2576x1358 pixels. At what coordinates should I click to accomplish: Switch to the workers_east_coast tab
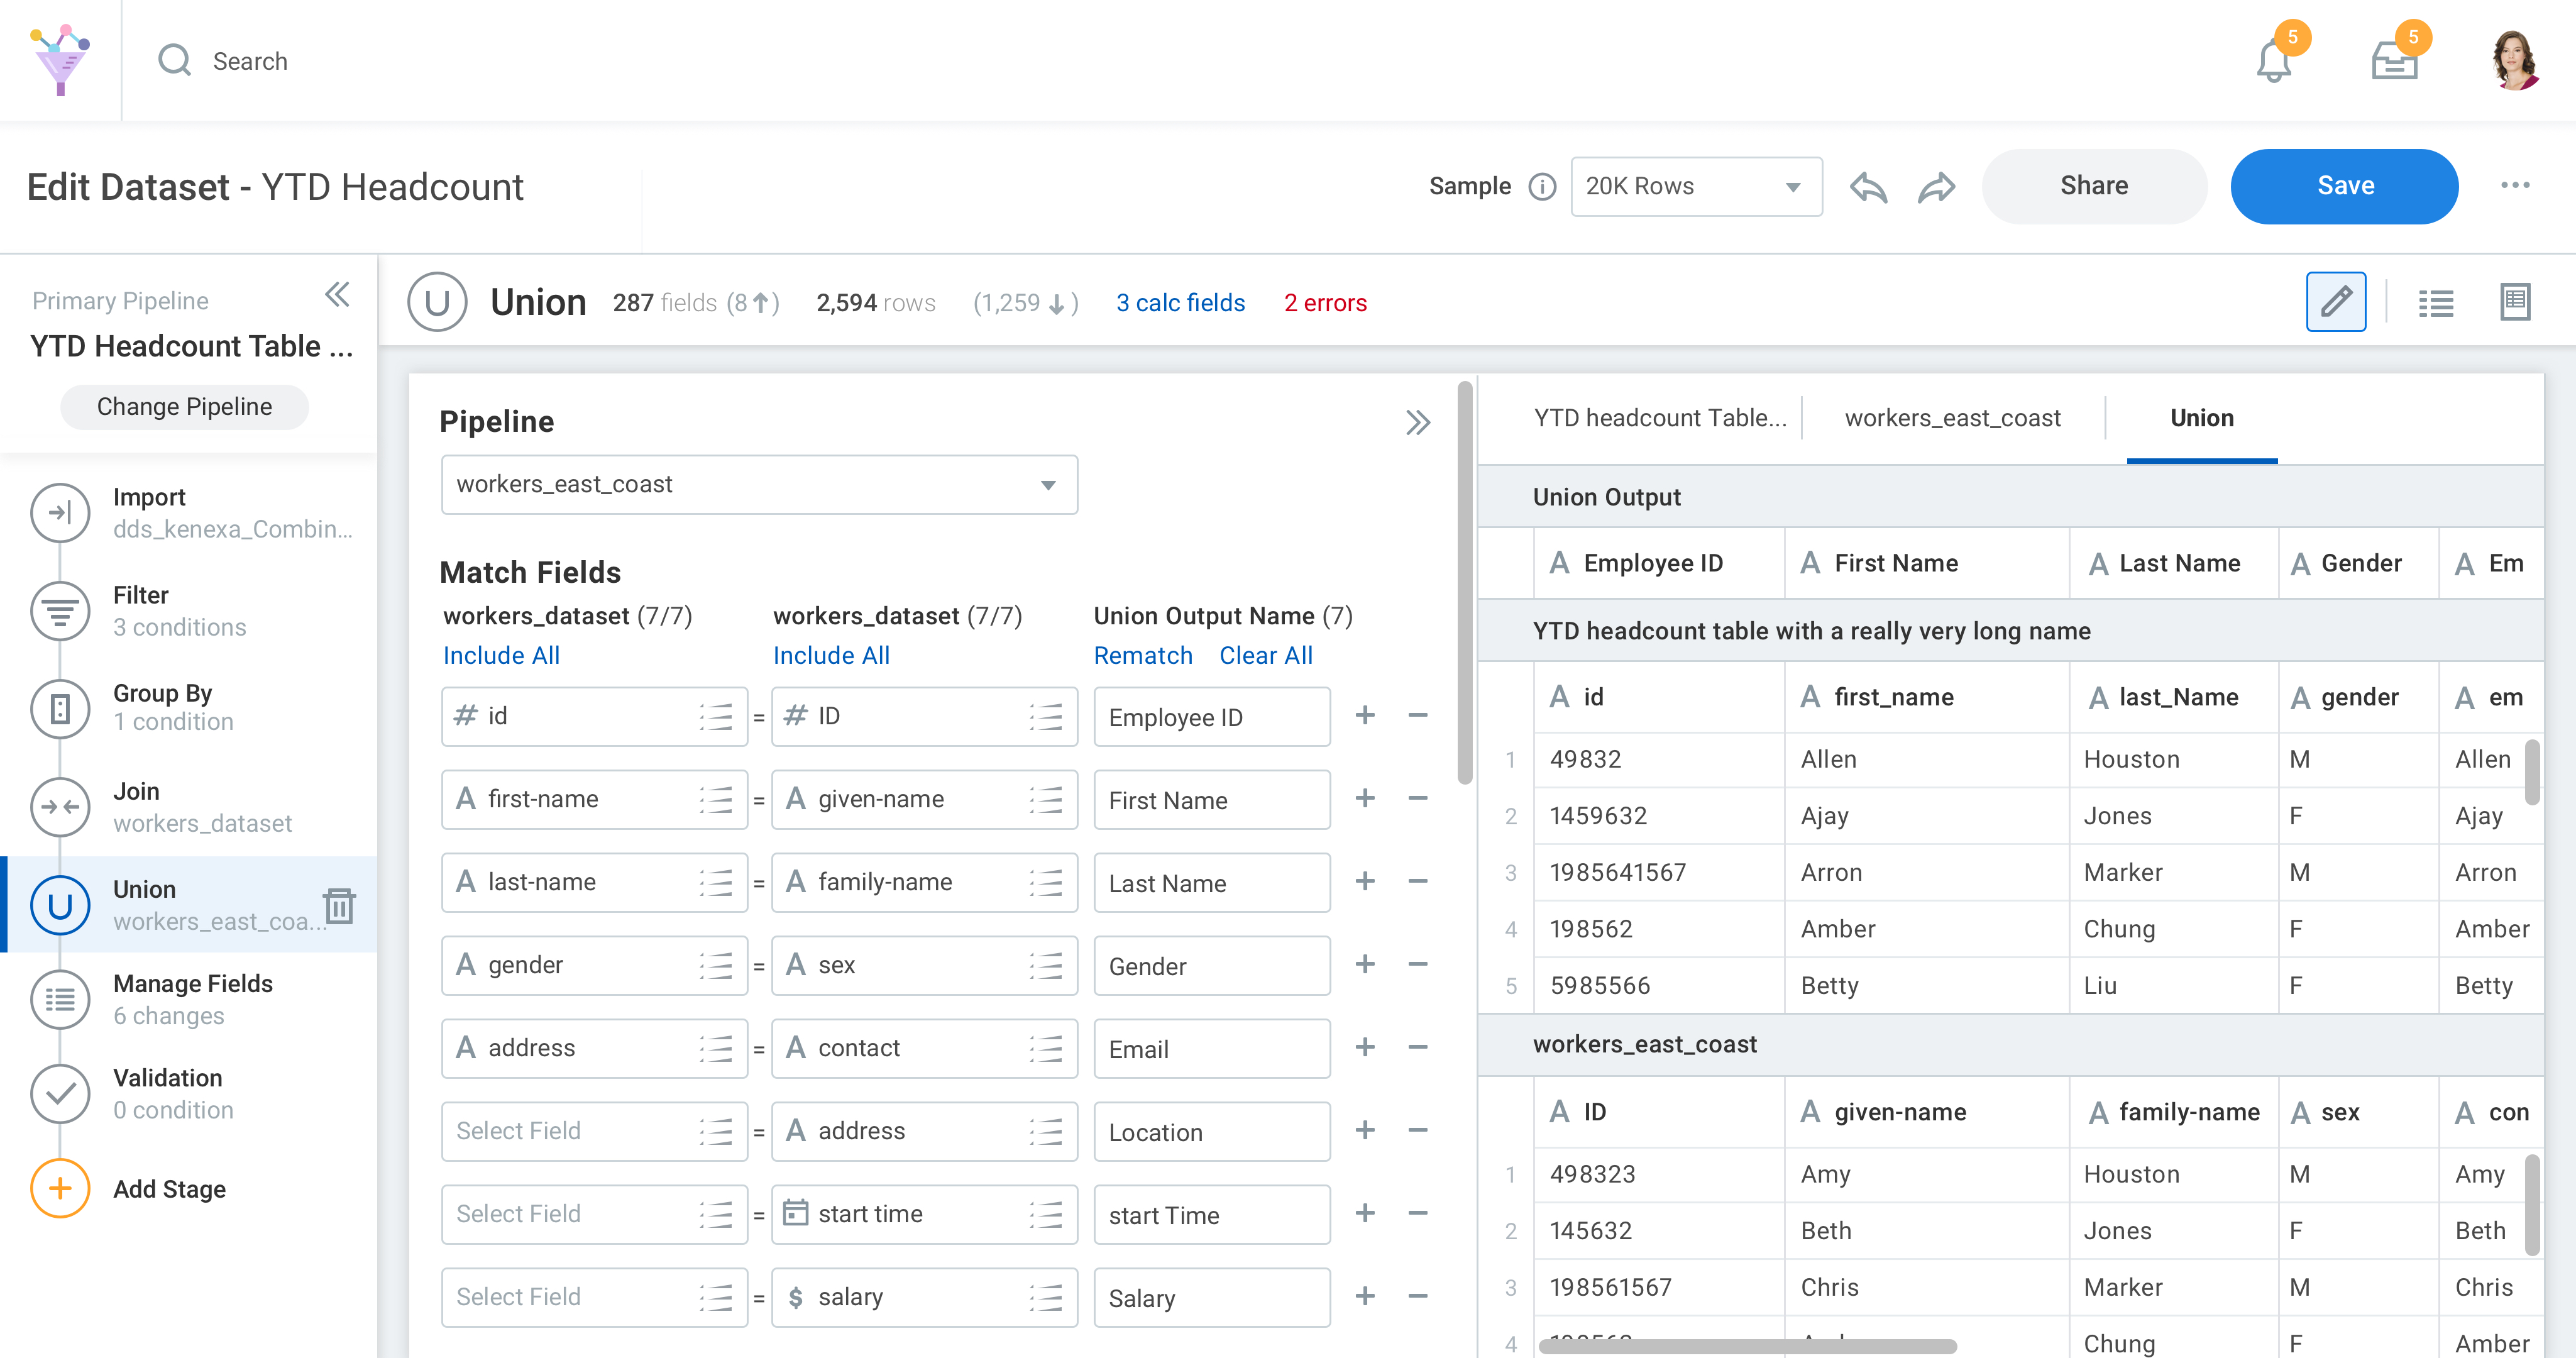1952,418
